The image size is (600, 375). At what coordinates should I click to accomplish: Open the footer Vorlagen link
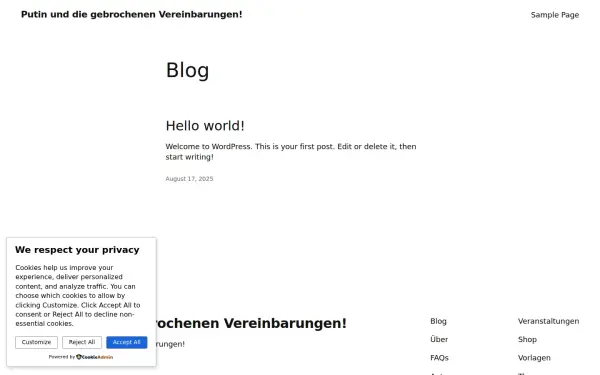click(534, 358)
